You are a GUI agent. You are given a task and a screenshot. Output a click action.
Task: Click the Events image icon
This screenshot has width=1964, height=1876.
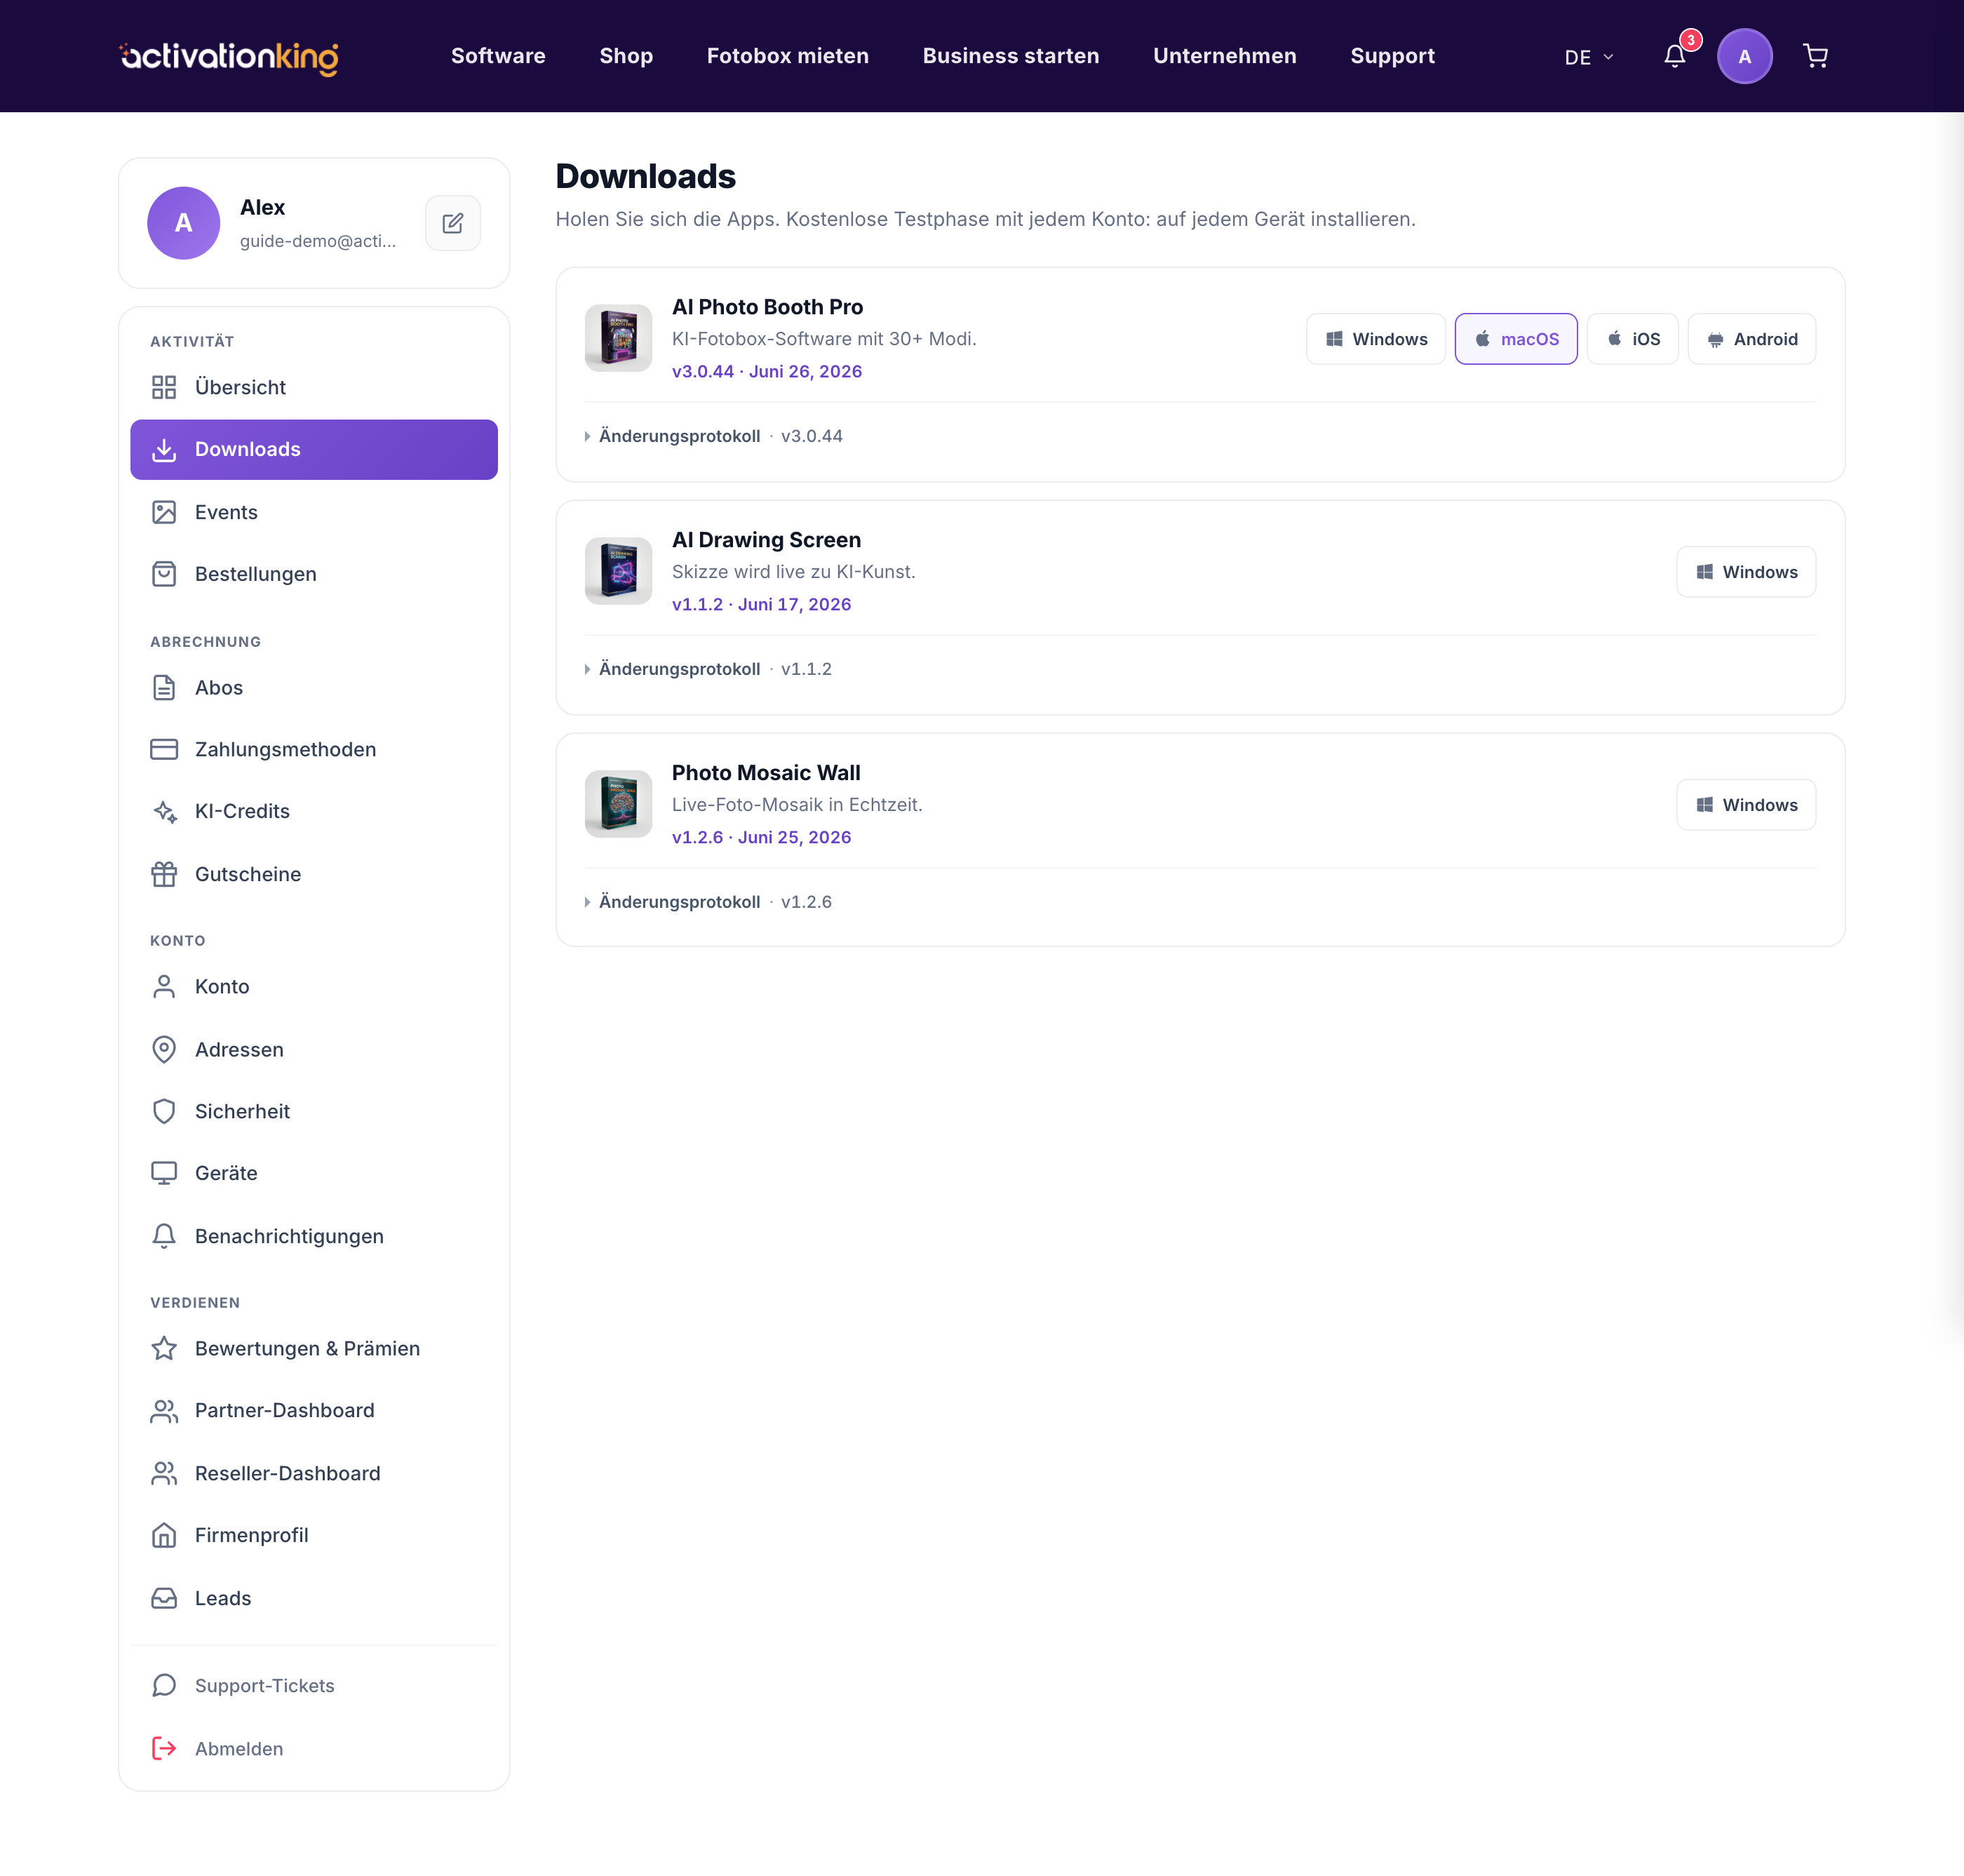164,512
